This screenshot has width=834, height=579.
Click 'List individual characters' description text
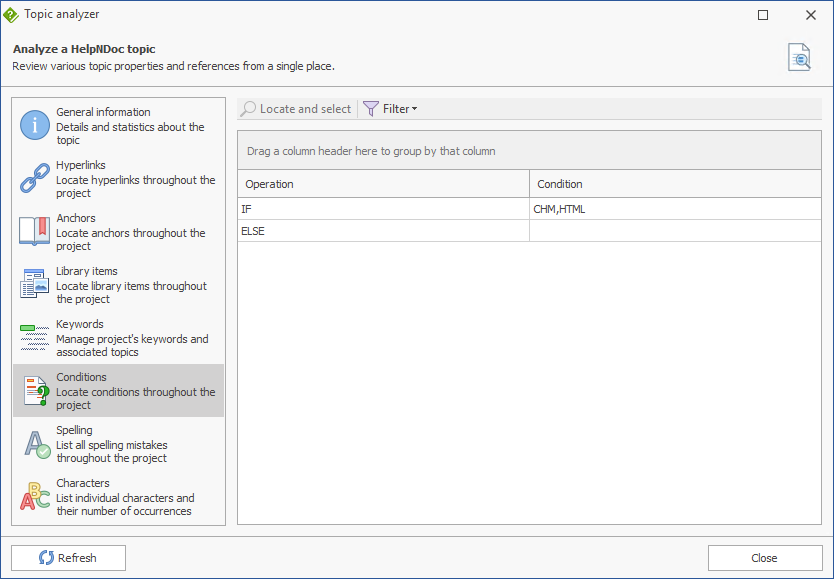click(125, 505)
